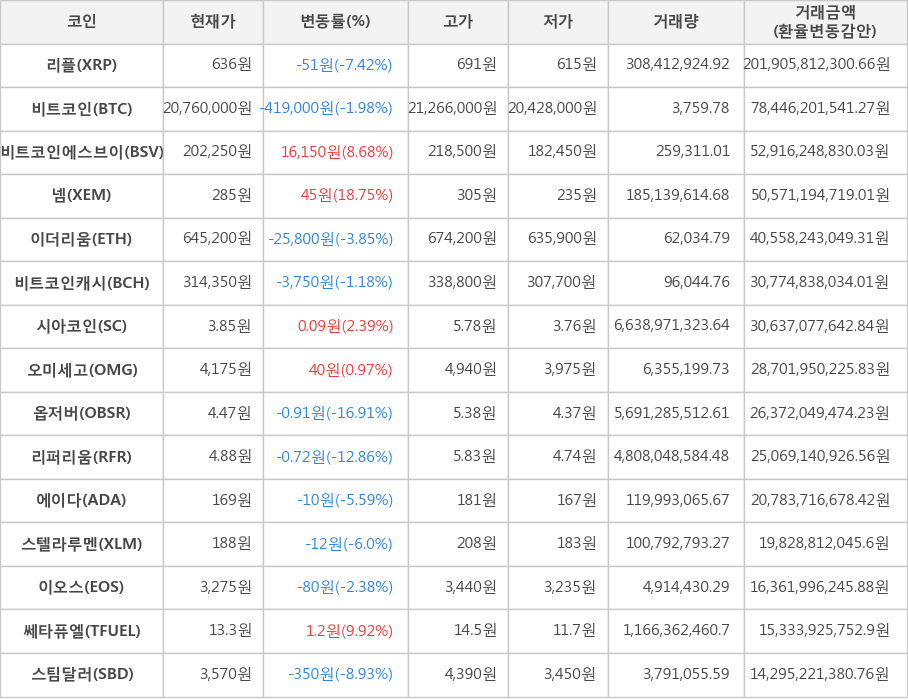The height and width of the screenshot is (700, 908).
Task: Click the 넴(XEM) coin name
Action: tap(82, 195)
